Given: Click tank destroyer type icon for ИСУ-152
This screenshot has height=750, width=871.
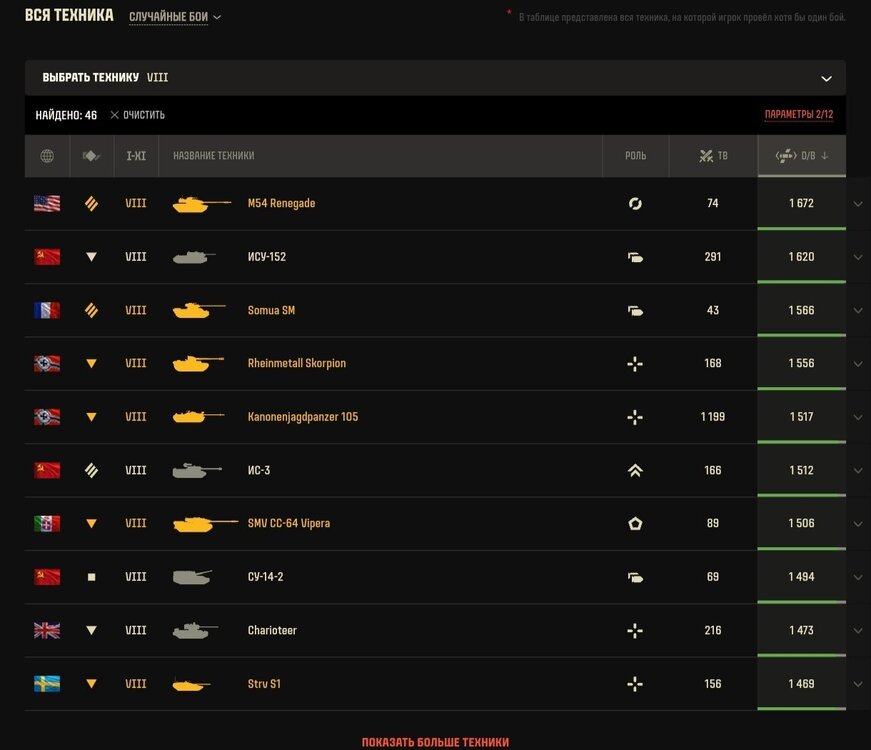Looking at the screenshot, I should pyautogui.click(x=91, y=257).
